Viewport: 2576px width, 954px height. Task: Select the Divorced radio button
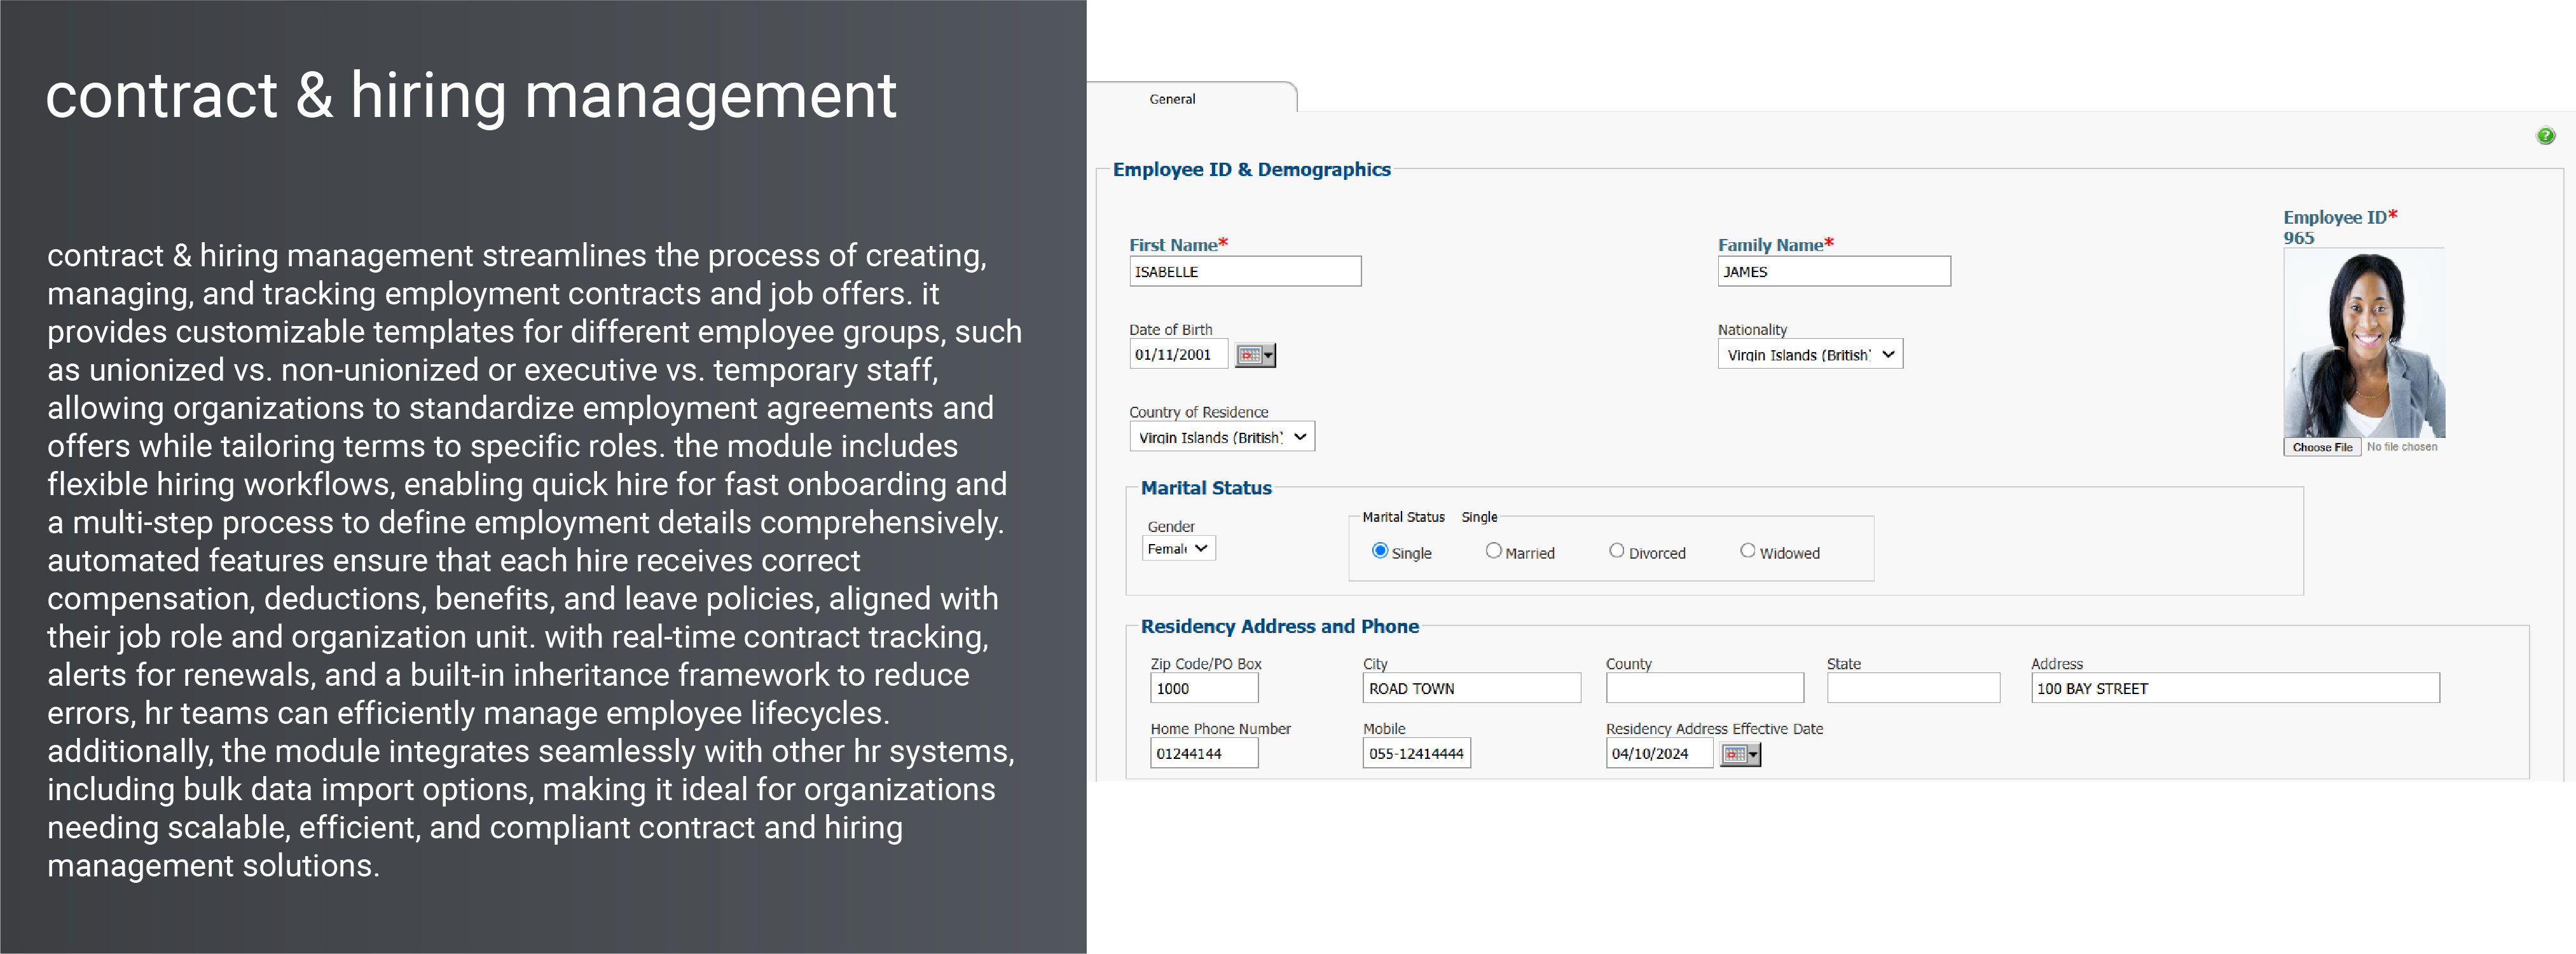pos(1616,551)
